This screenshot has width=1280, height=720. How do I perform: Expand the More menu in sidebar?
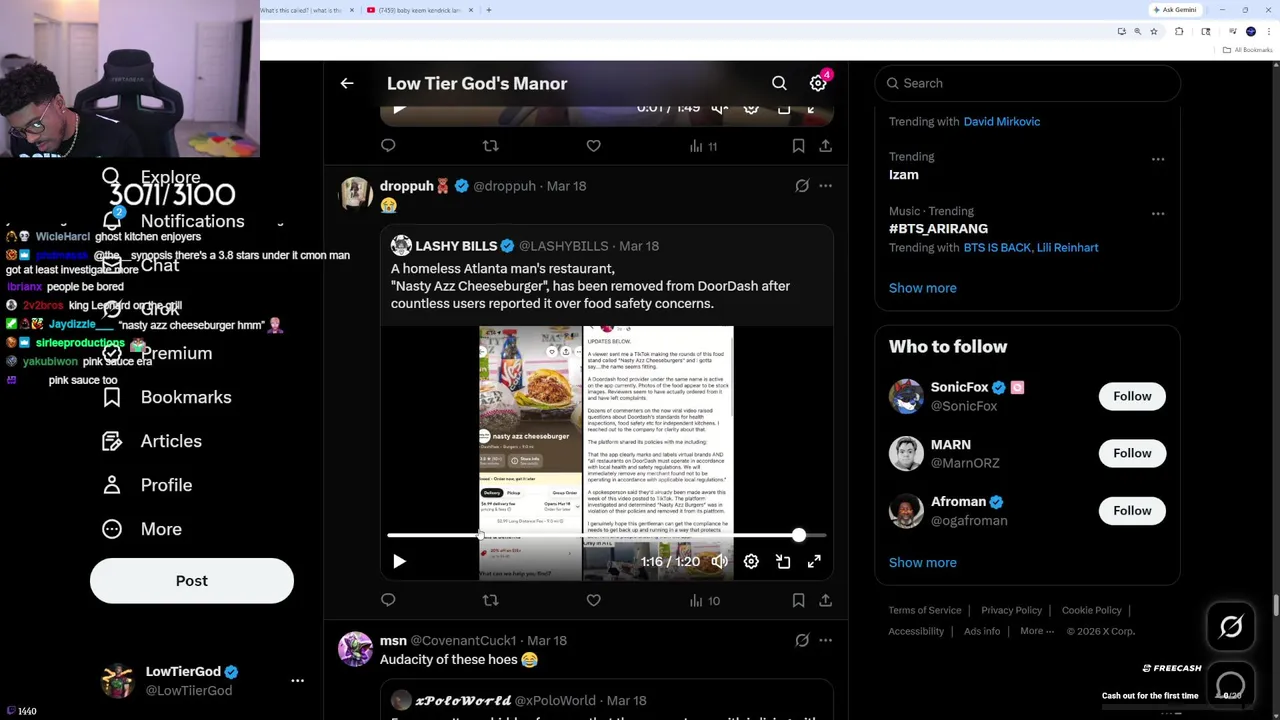click(x=142, y=530)
